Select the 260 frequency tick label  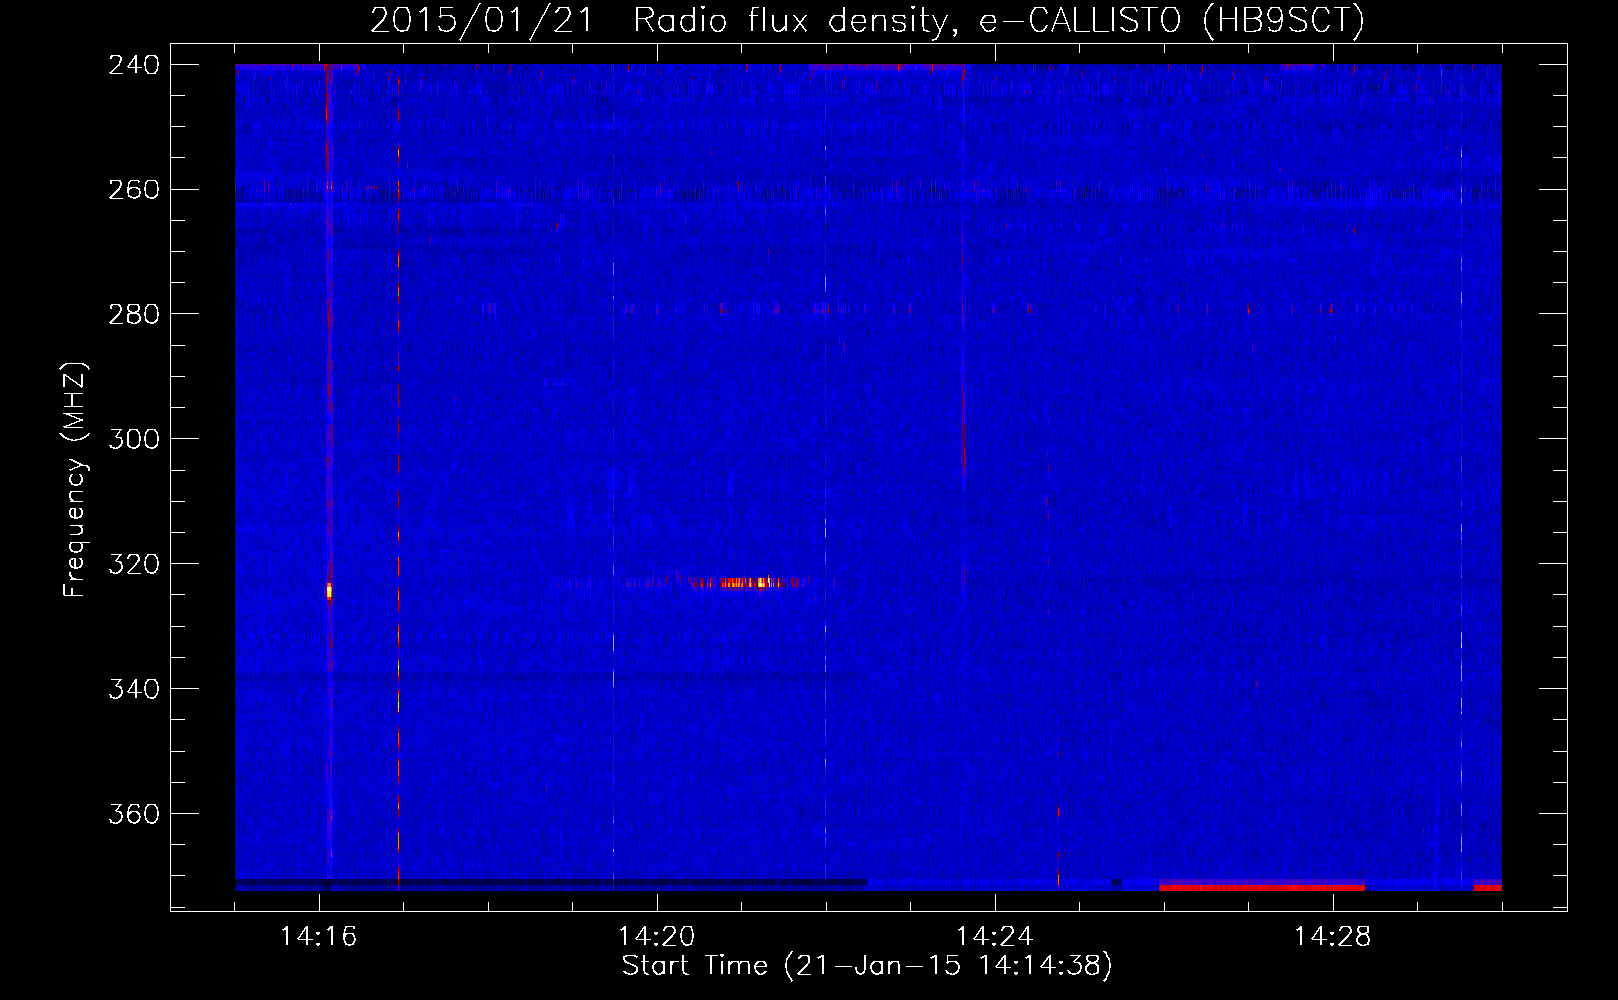[134, 190]
